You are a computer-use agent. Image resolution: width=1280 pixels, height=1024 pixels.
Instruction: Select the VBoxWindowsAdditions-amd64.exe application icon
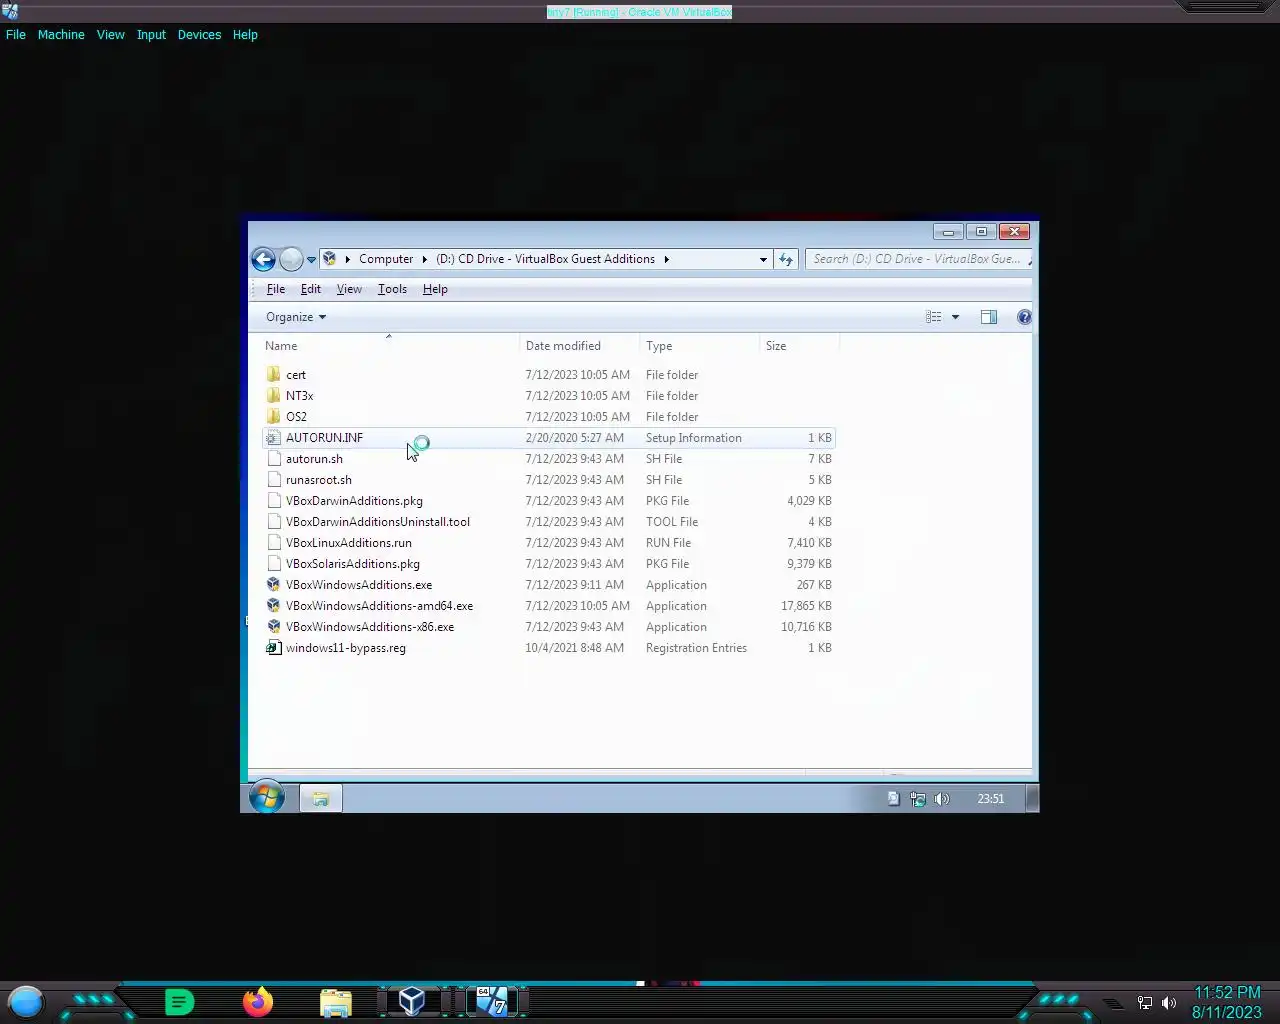point(274,606)
